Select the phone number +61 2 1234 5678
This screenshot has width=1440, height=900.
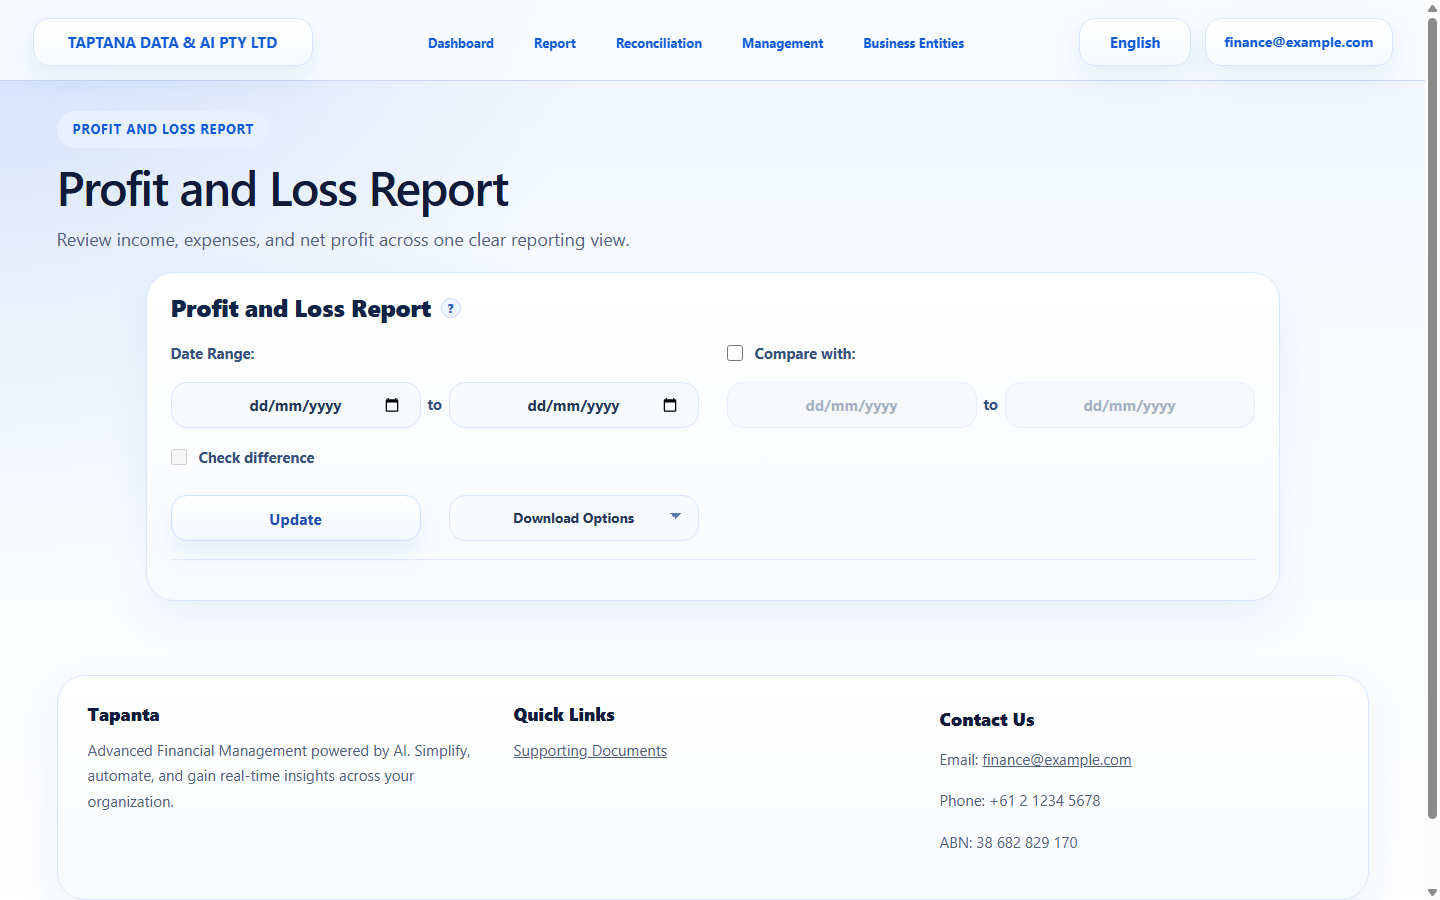tap(1045, 801)
